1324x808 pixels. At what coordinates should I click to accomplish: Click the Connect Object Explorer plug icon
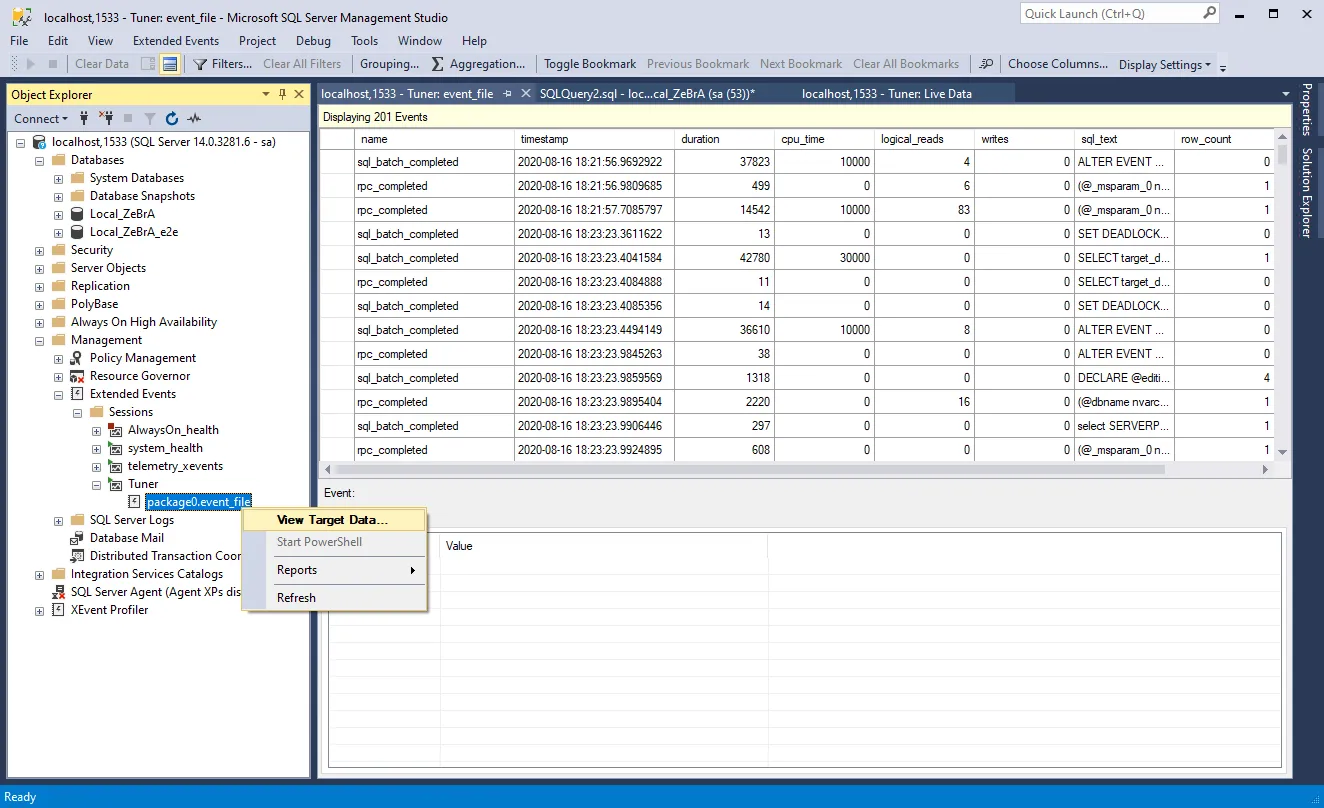click(x=84, y=118)
